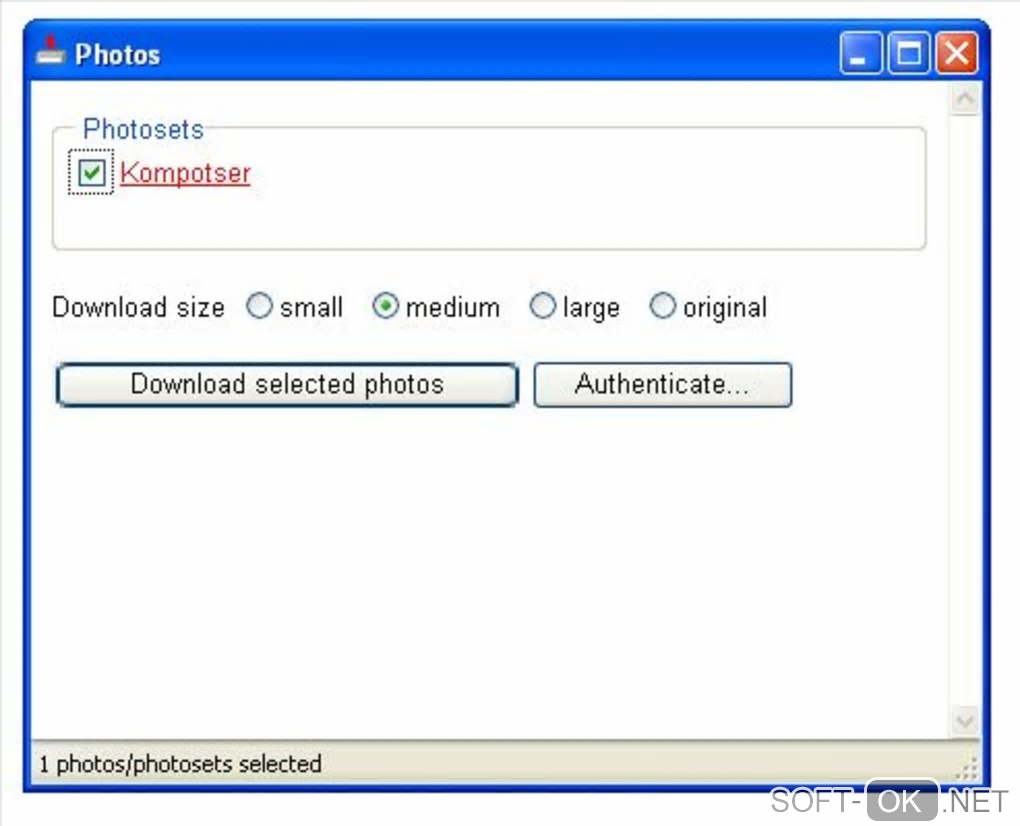Select the medium download size
This screenshot has width=1020, height=826.
pos(385,306)
